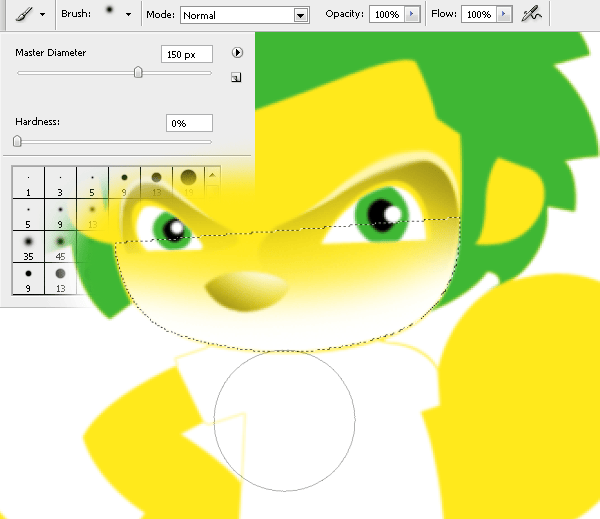Open the Opacity slider arrow button
600x519 pixels.
click(x=411, y=15)
